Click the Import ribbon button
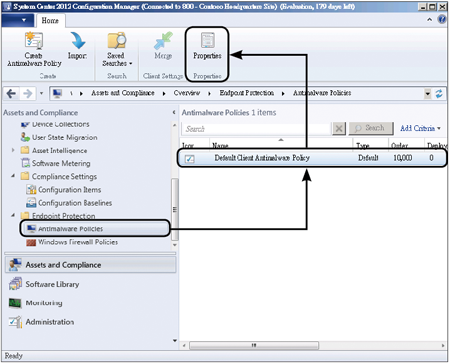 [x=77, y=46]
